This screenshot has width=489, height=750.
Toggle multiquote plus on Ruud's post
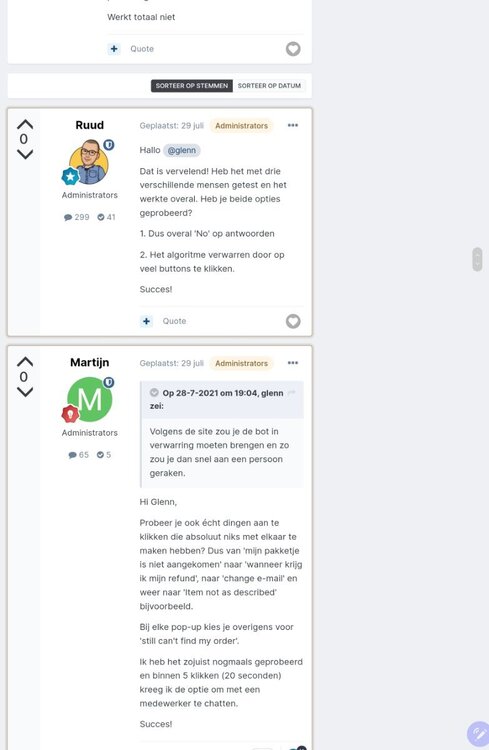[146, 321]
